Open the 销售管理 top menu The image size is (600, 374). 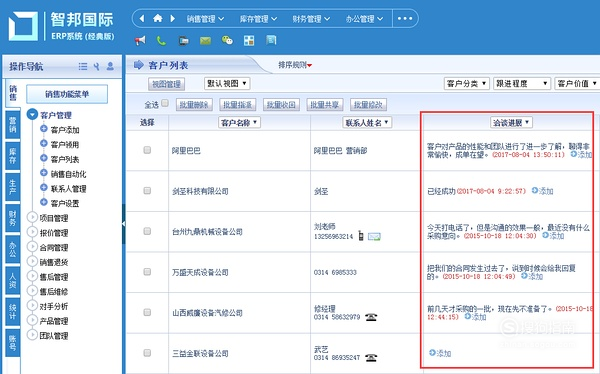tap(205, 18)
